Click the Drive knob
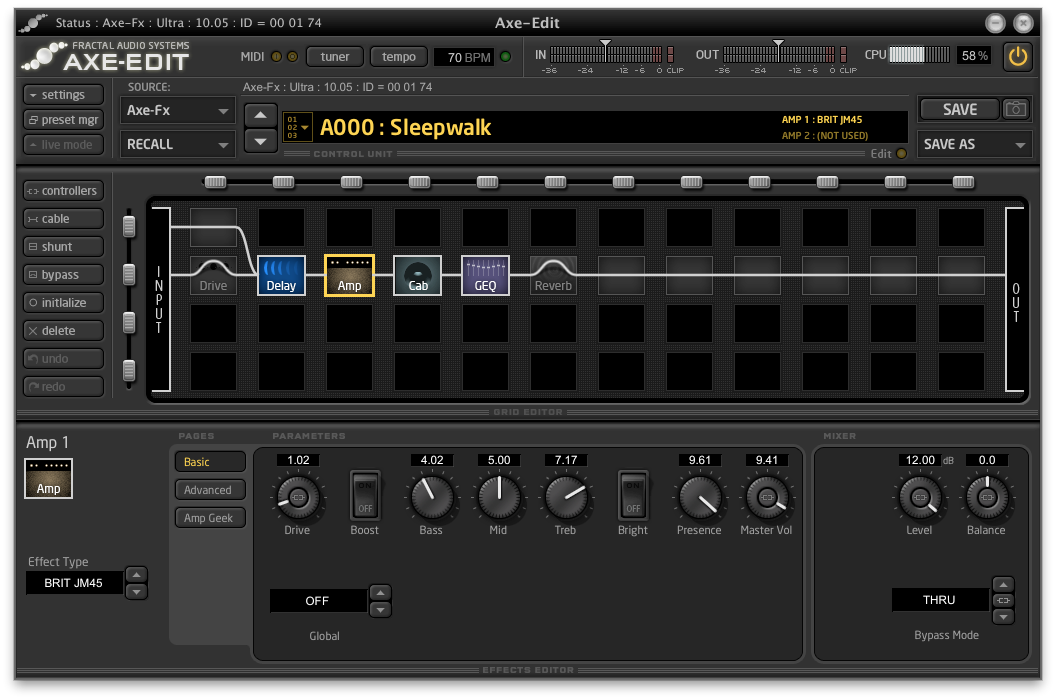 click(x=297, y=498)
